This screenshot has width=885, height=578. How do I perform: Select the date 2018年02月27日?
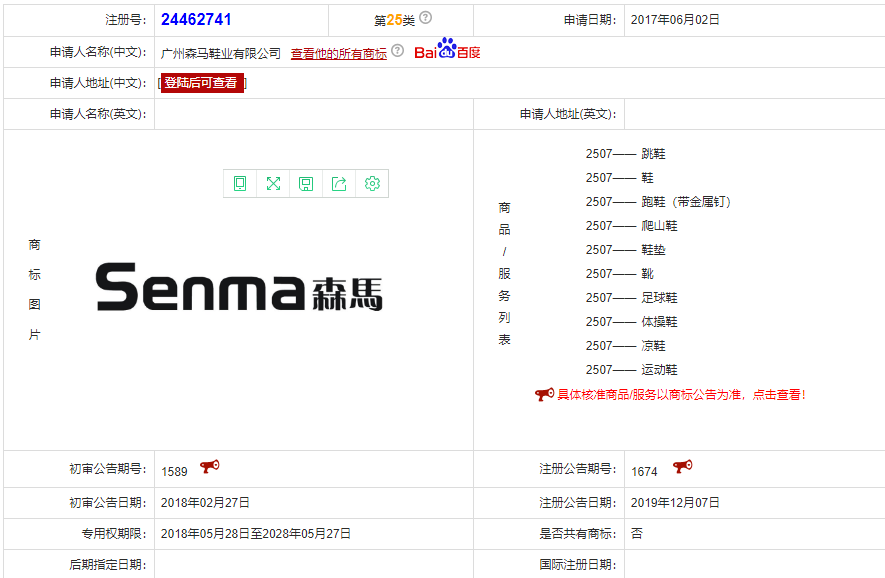205,502
